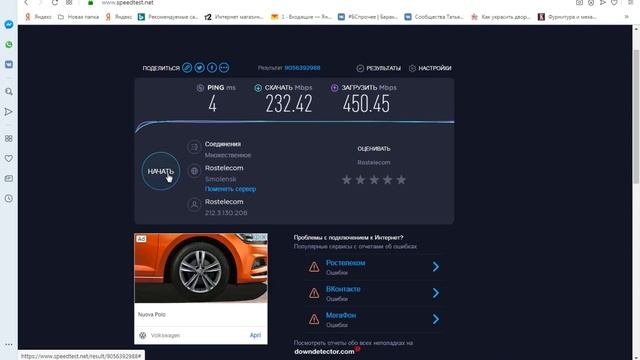Open history clock in sidebar
640x360 pixels.
9,199
